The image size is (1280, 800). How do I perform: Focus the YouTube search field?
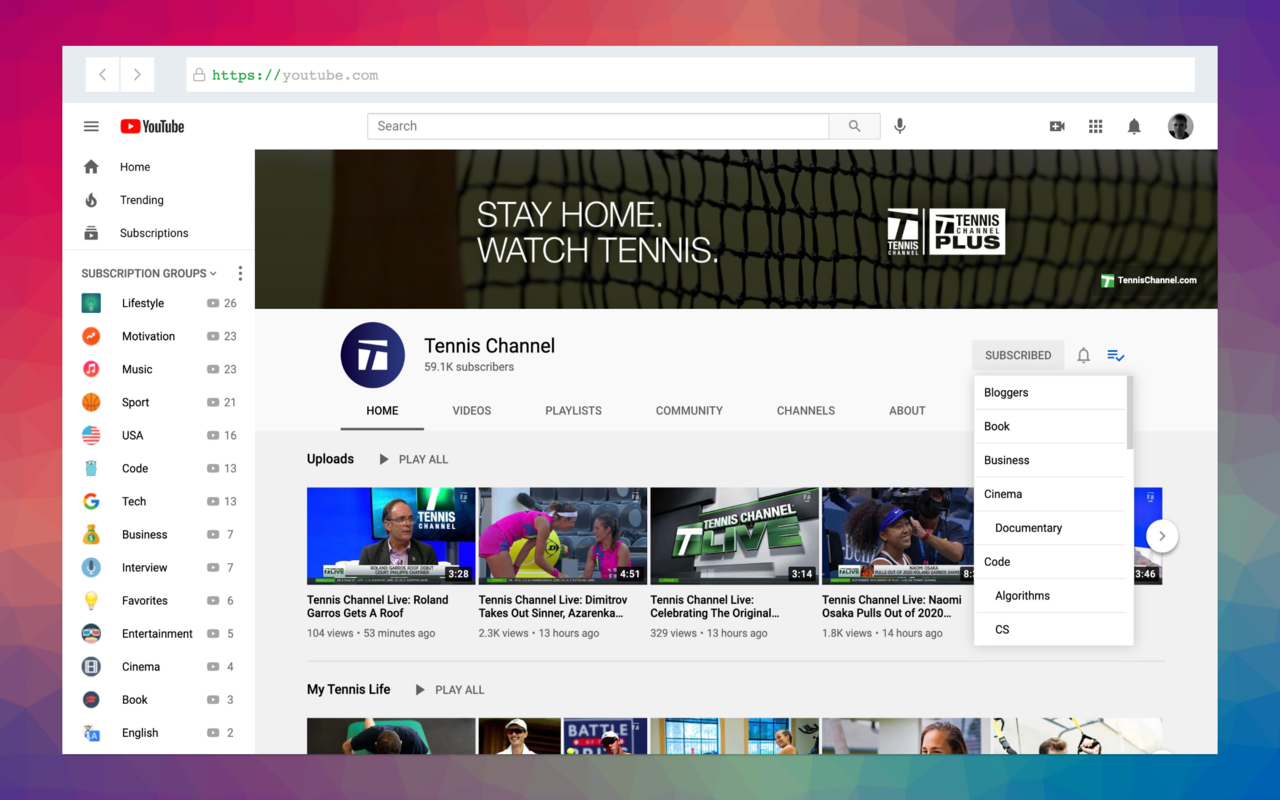pyautogui.click(x=598, y=126)
